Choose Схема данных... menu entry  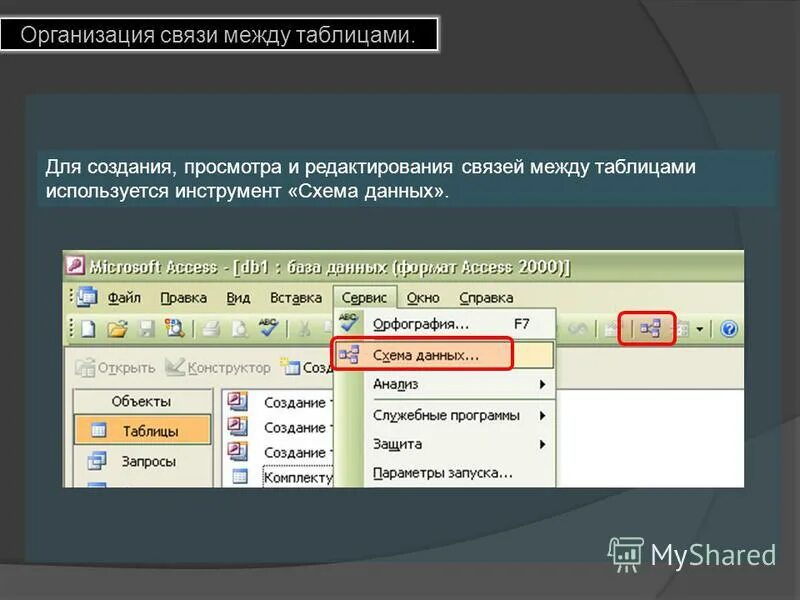click(444, 355)
